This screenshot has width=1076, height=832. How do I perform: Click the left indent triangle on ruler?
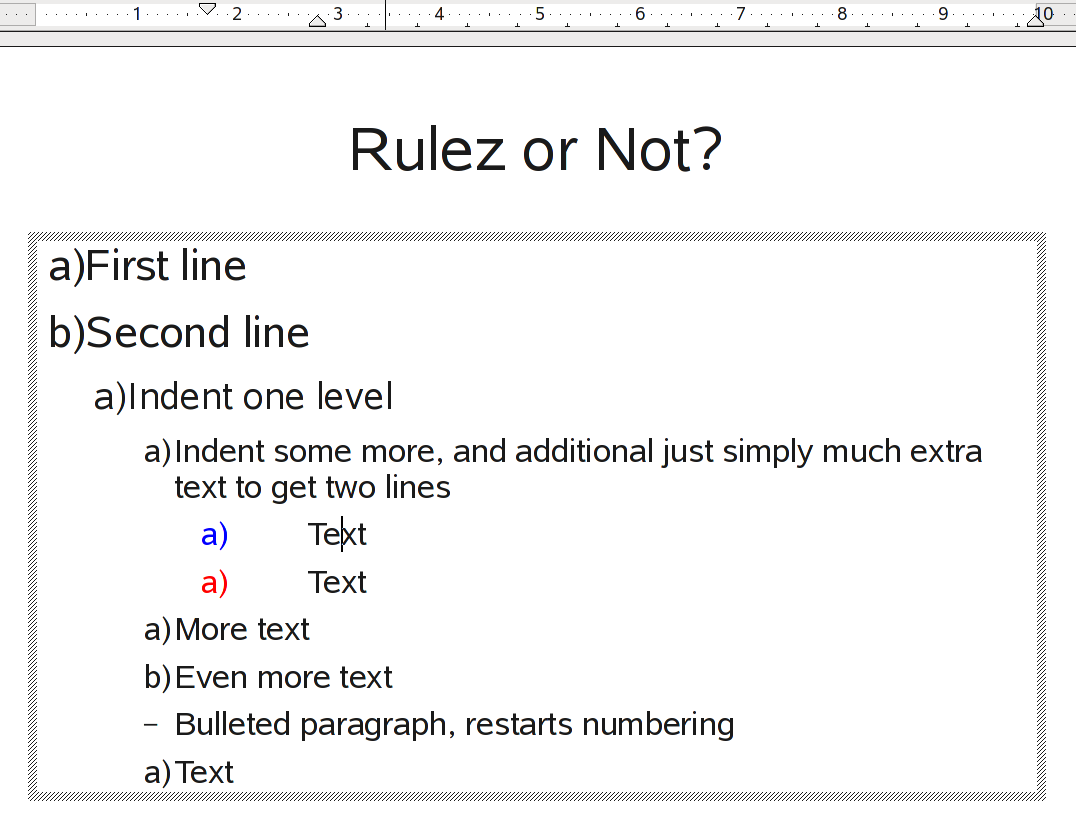click(318, 21)
